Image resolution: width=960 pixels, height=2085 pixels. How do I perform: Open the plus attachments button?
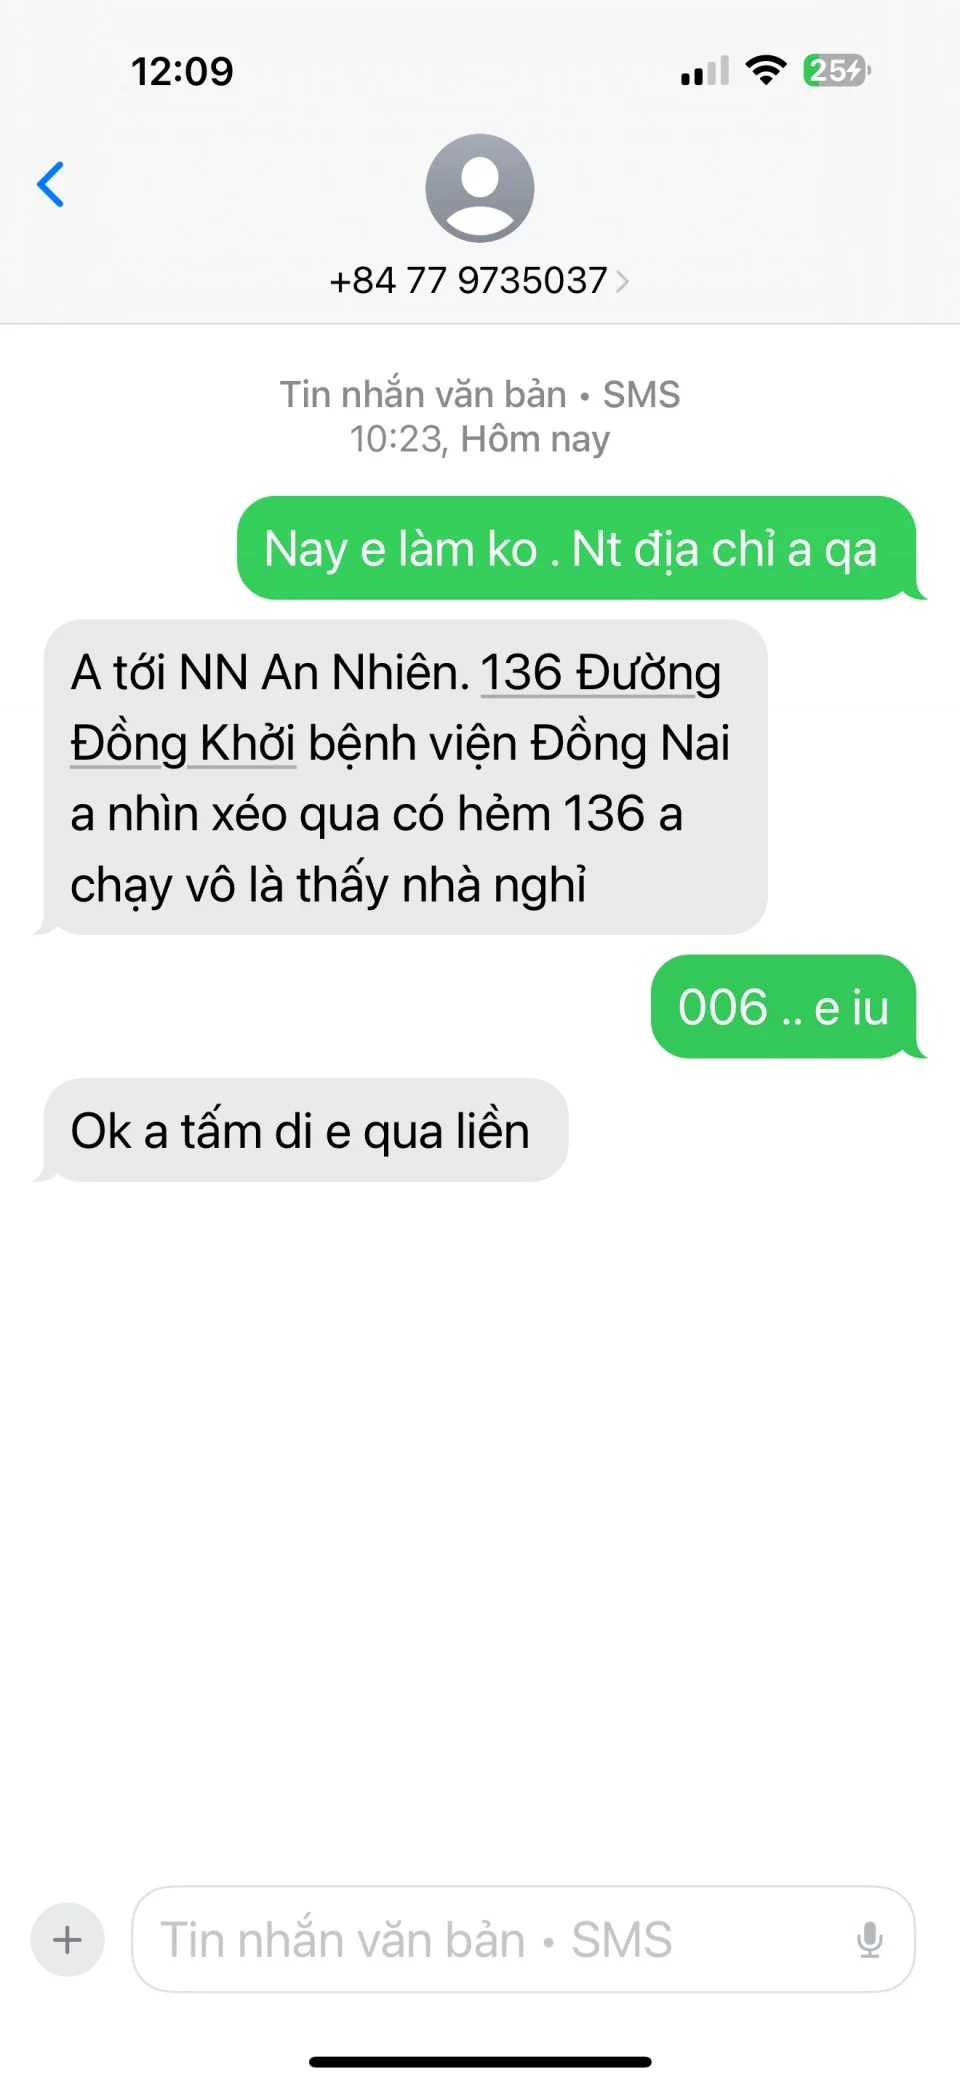tap(68, 1940)
